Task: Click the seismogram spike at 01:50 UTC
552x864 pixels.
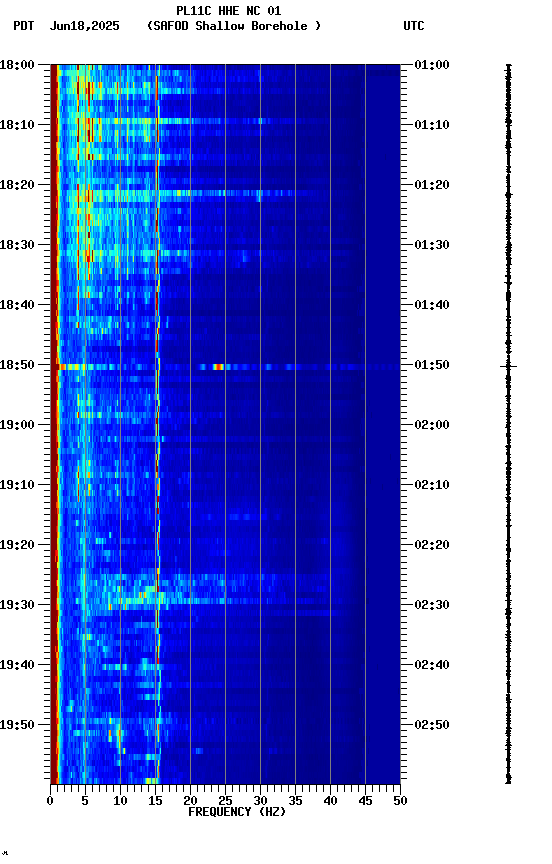Action: (x=508, y=366)
